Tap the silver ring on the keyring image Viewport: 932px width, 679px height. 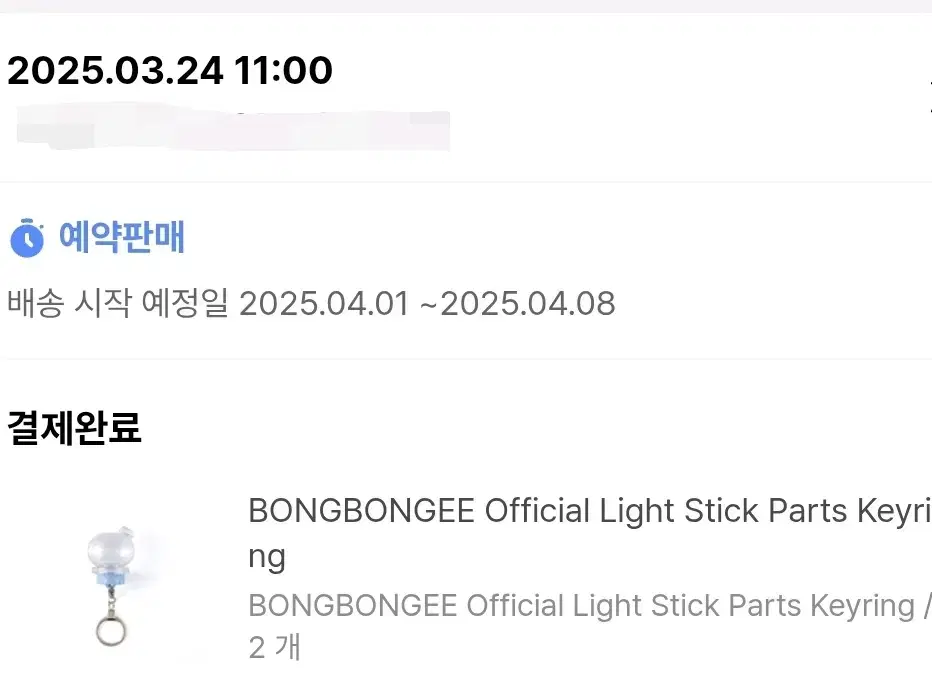click(x=111, y=631)
